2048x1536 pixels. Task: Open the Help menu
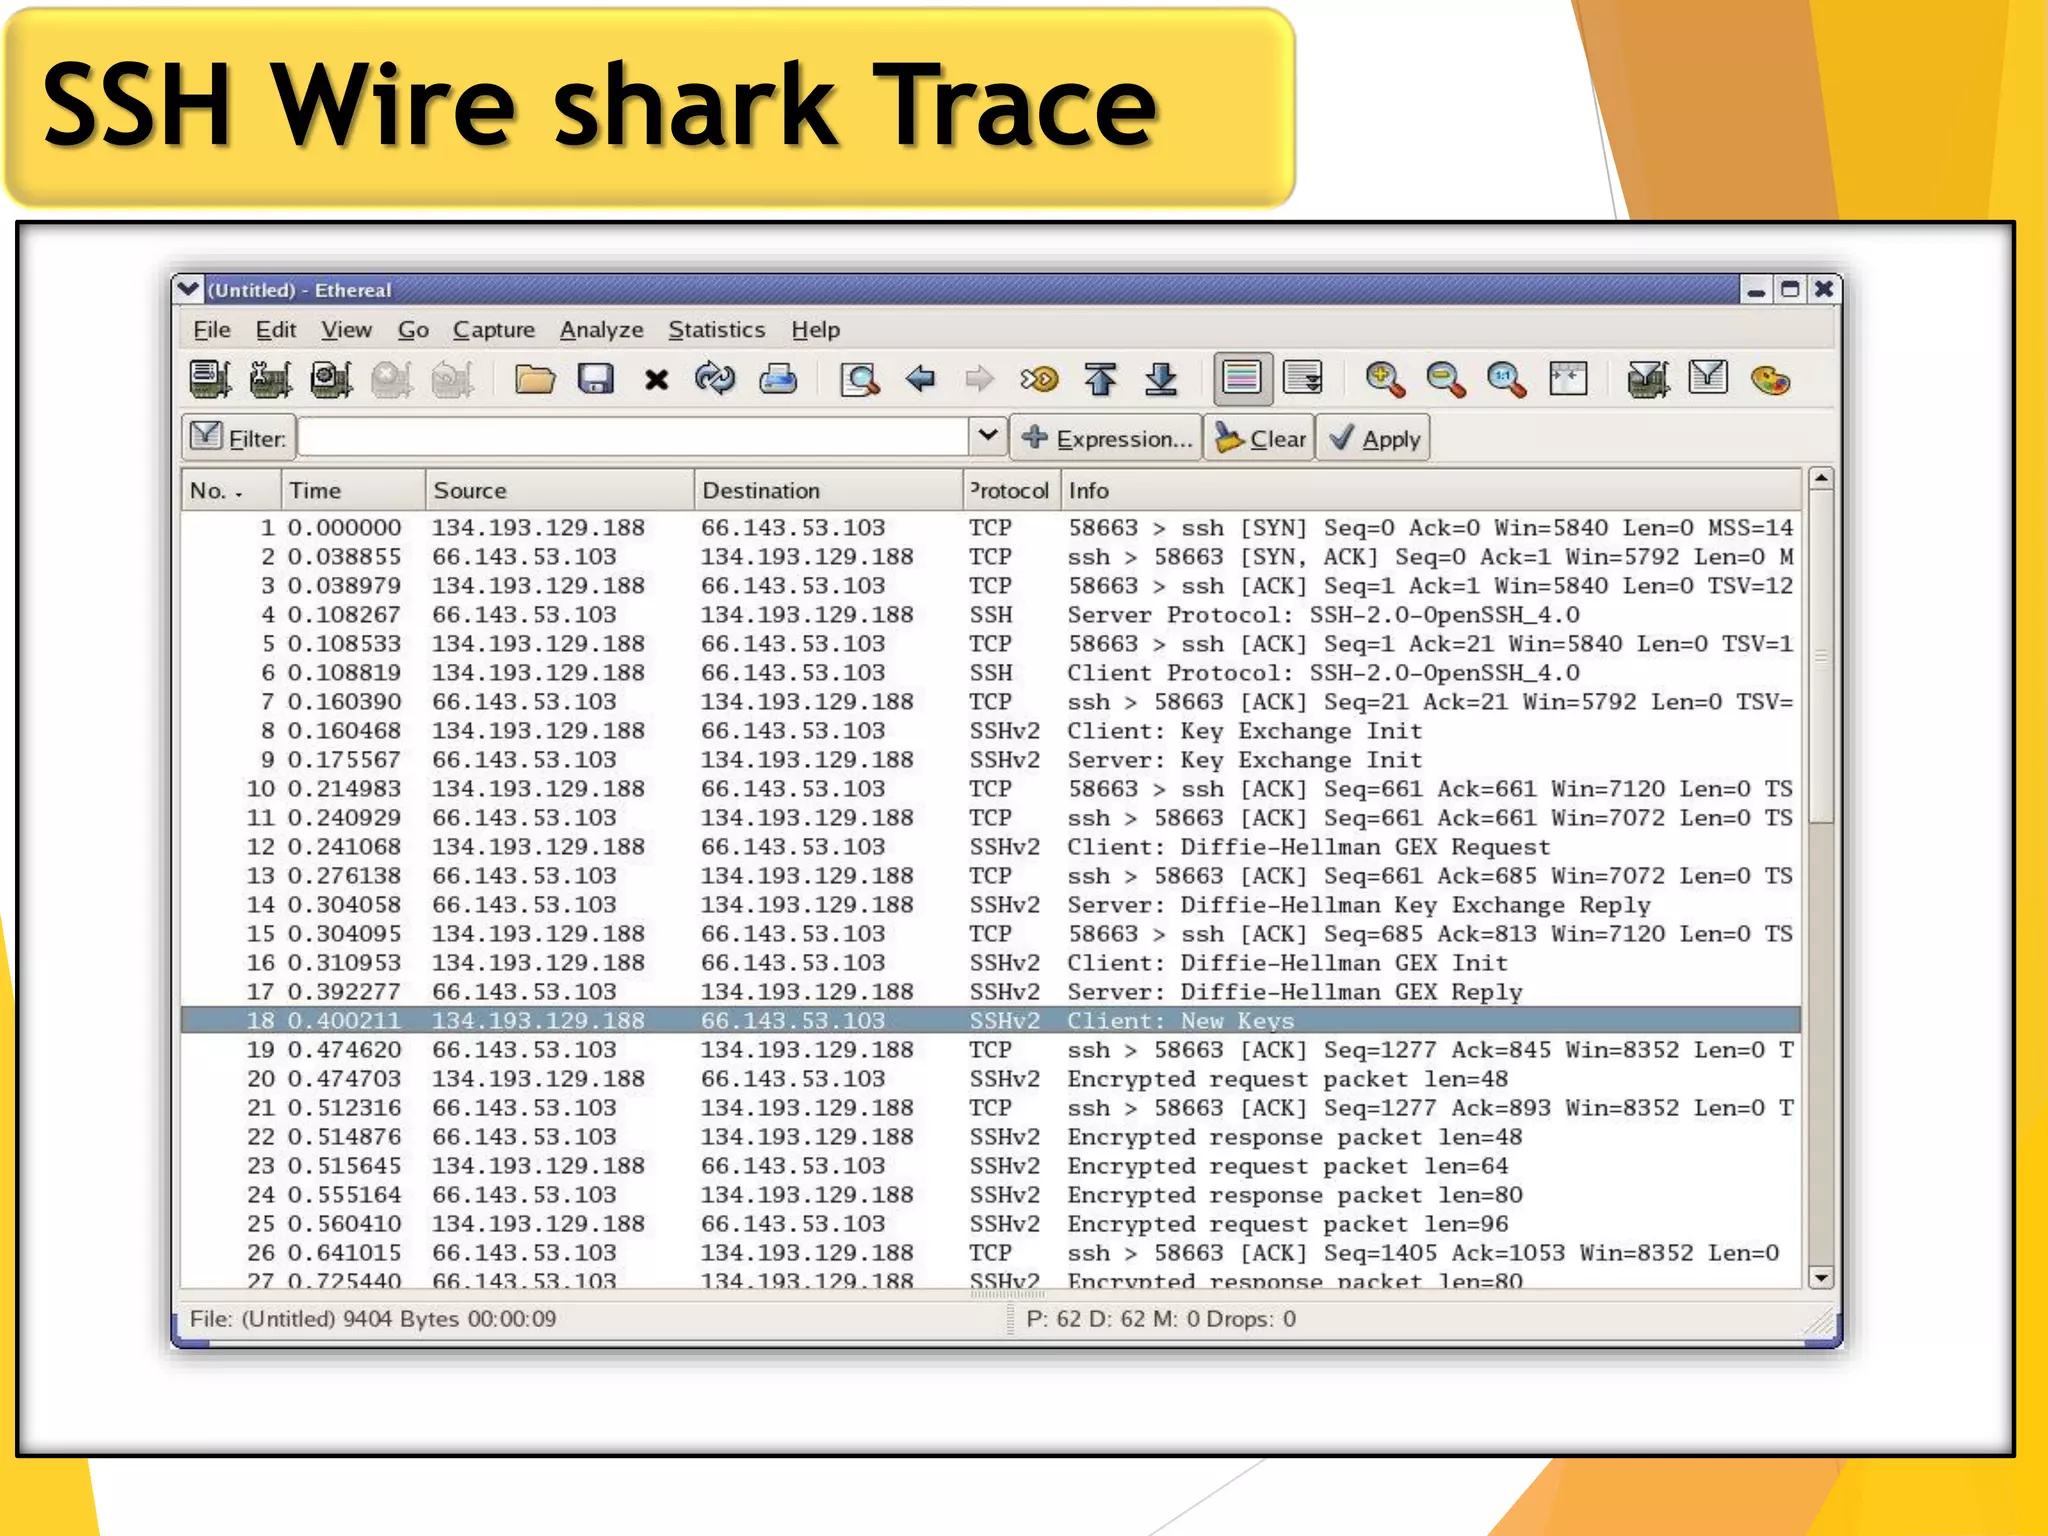[816, 330]
